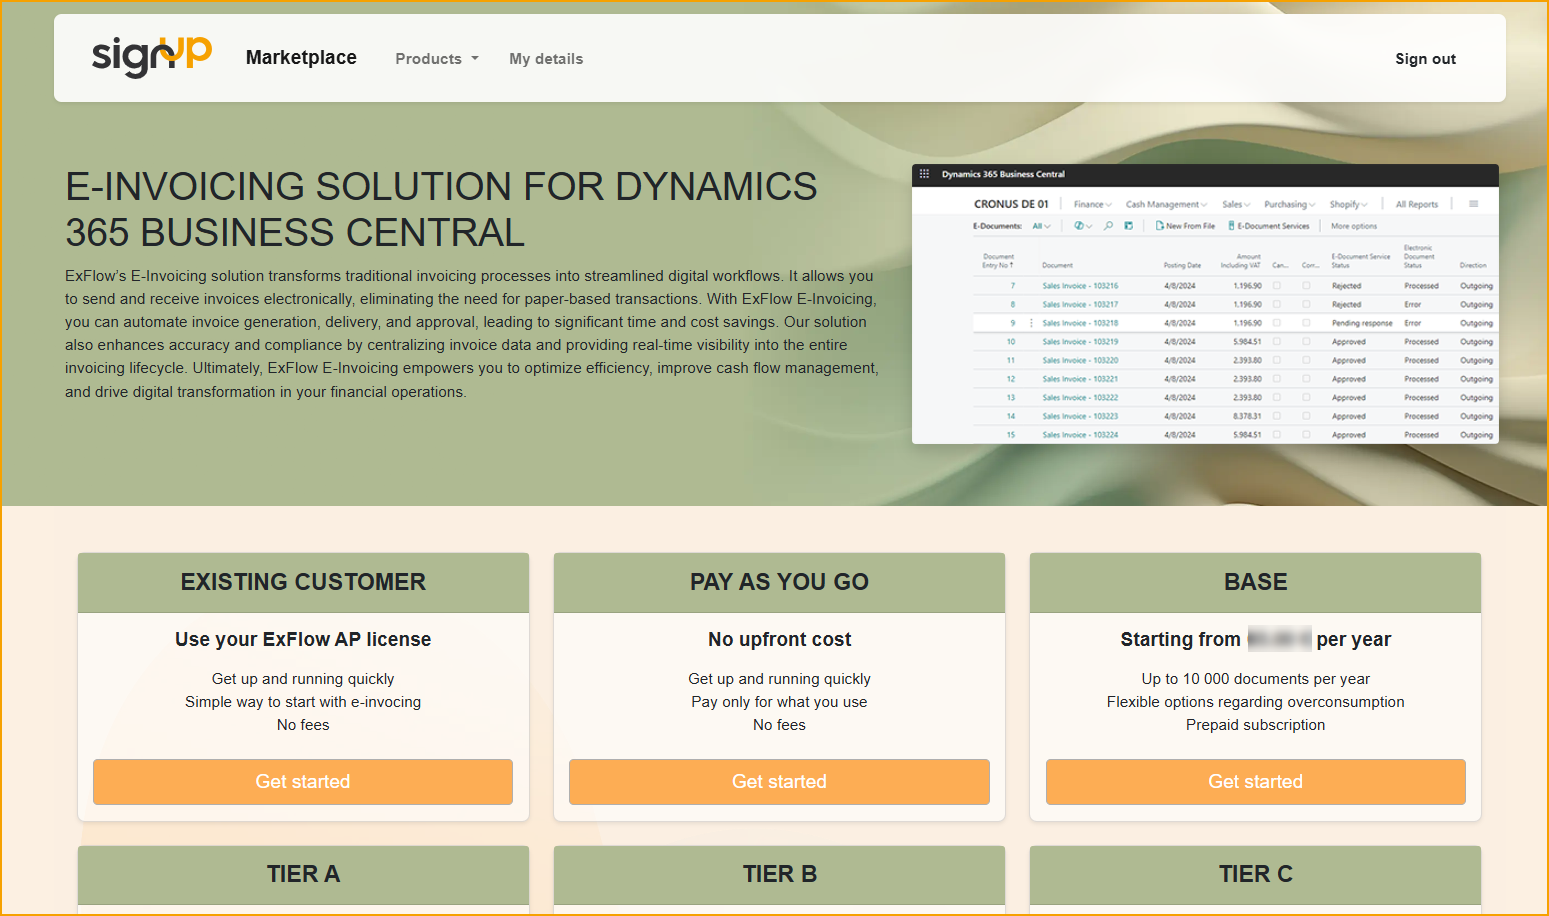Click the magnifier search icon in E-Documents toolbar

1108,226
